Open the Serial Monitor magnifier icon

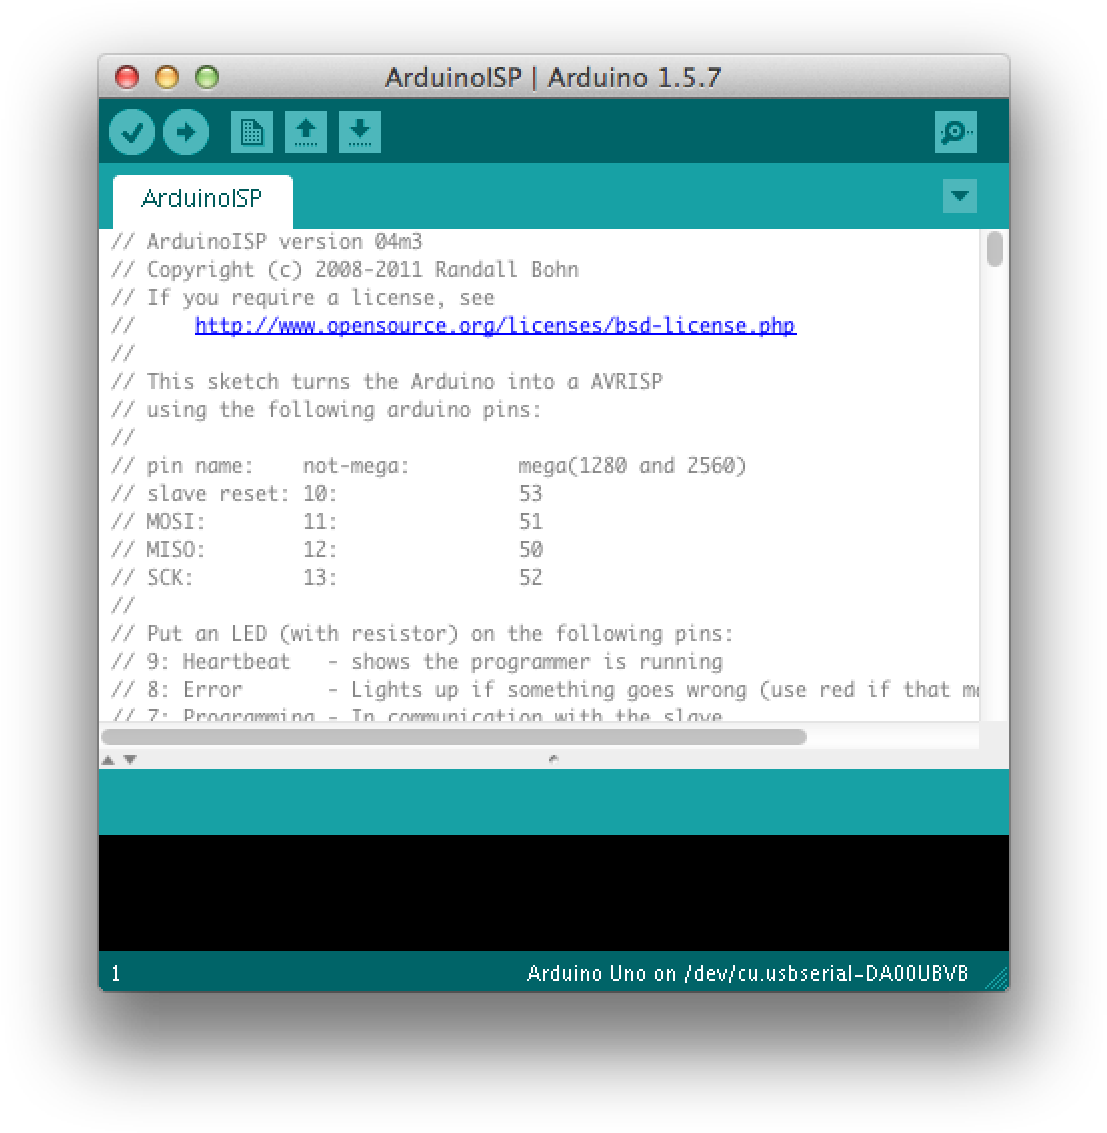(955, 131)
